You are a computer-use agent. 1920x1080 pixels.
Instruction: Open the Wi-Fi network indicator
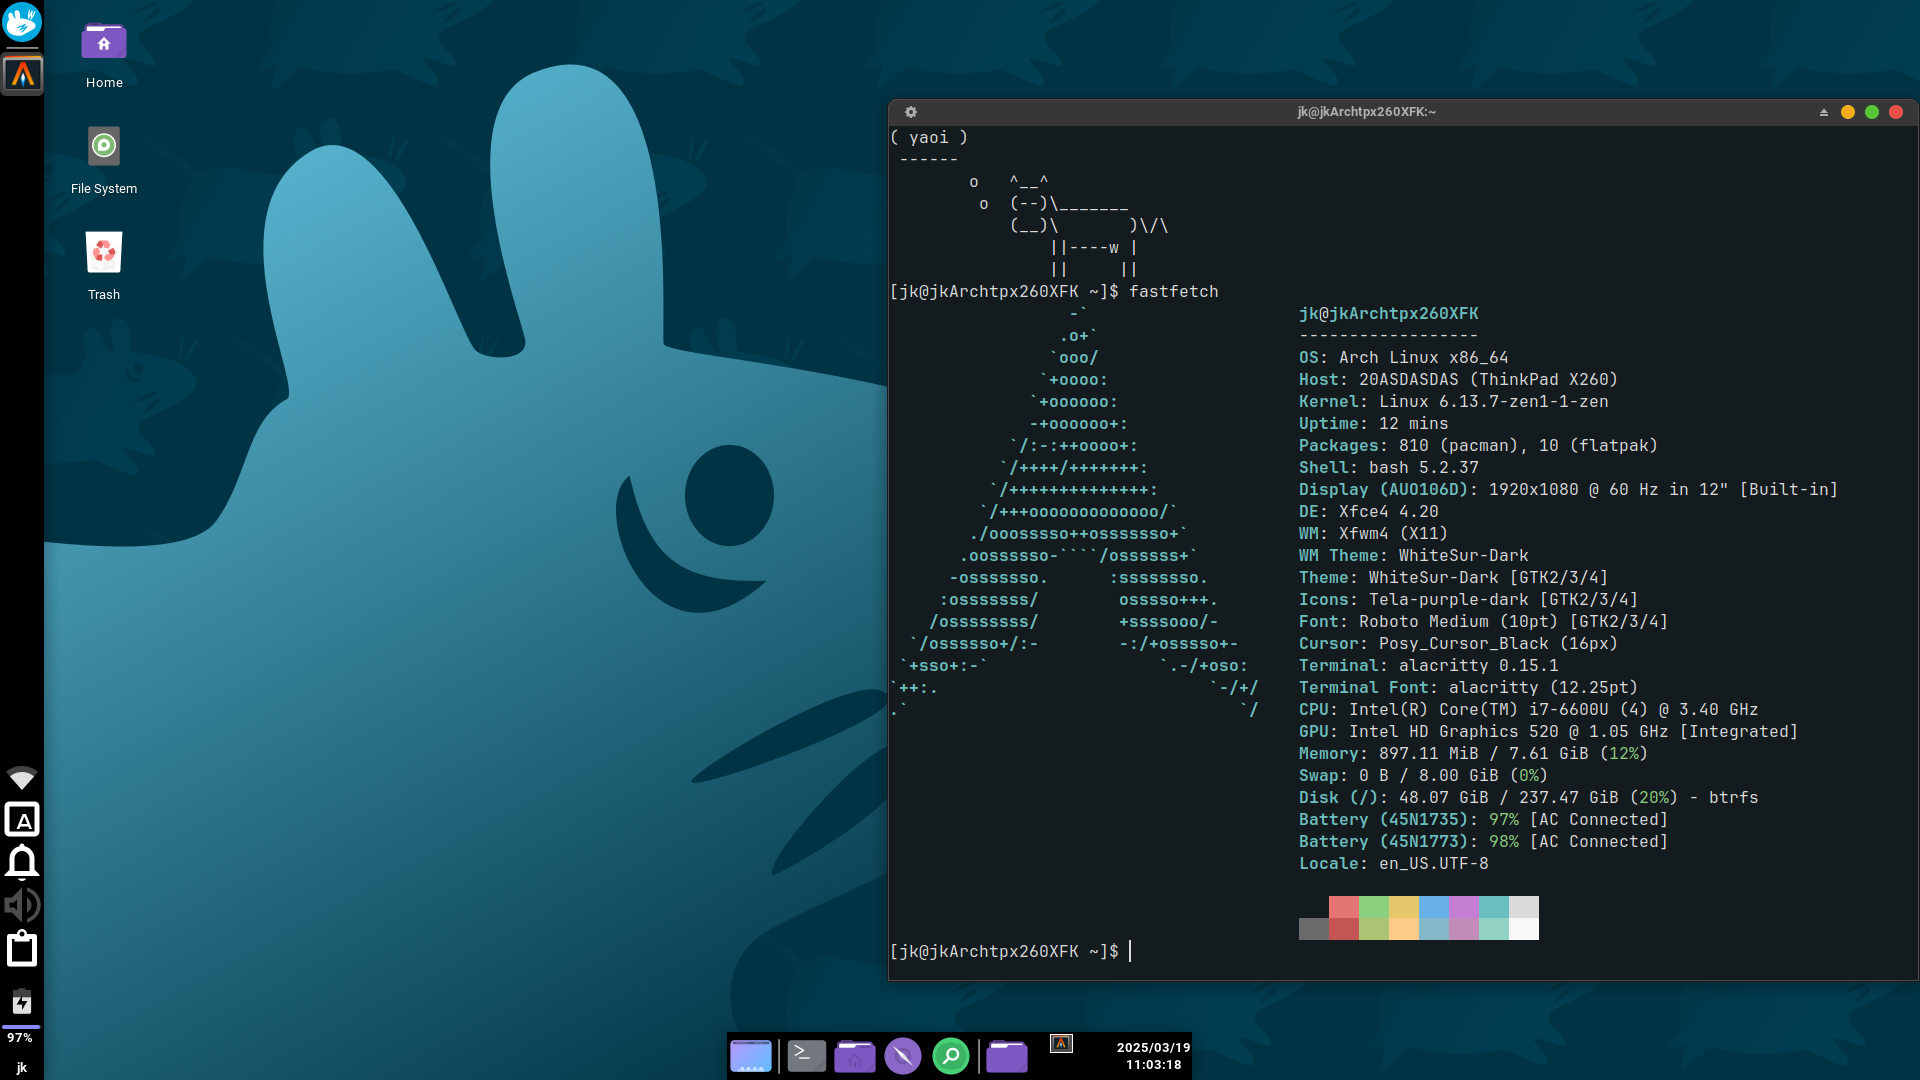tap(22, 777)
